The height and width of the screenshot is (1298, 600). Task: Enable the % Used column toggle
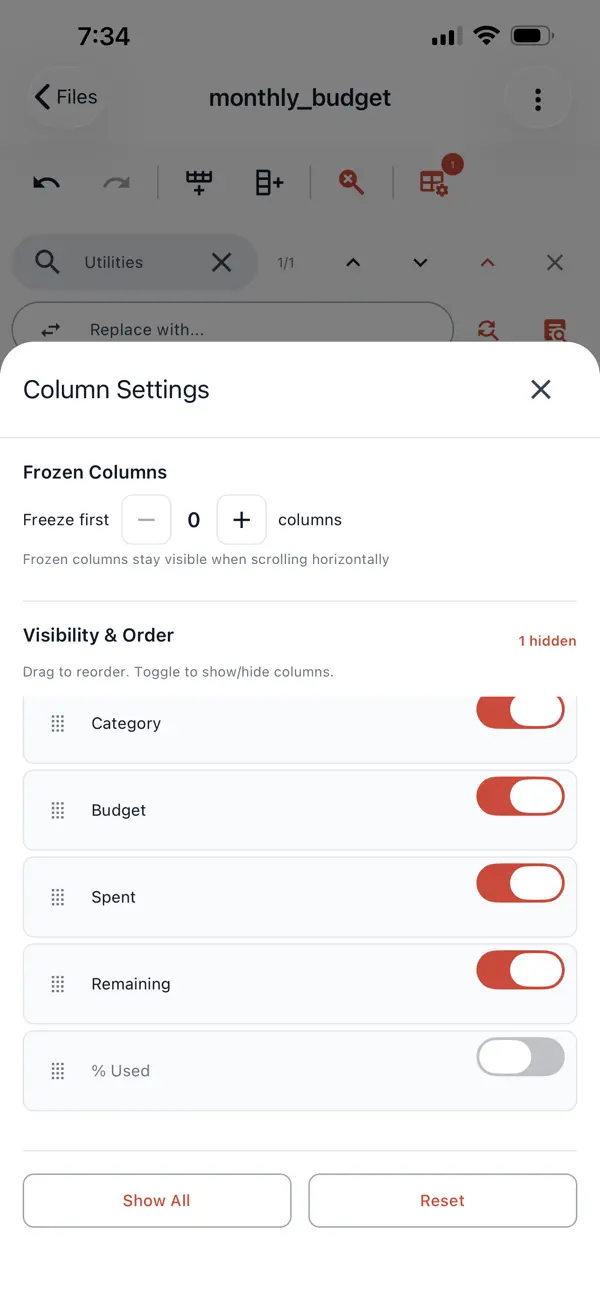point(520,1056)
